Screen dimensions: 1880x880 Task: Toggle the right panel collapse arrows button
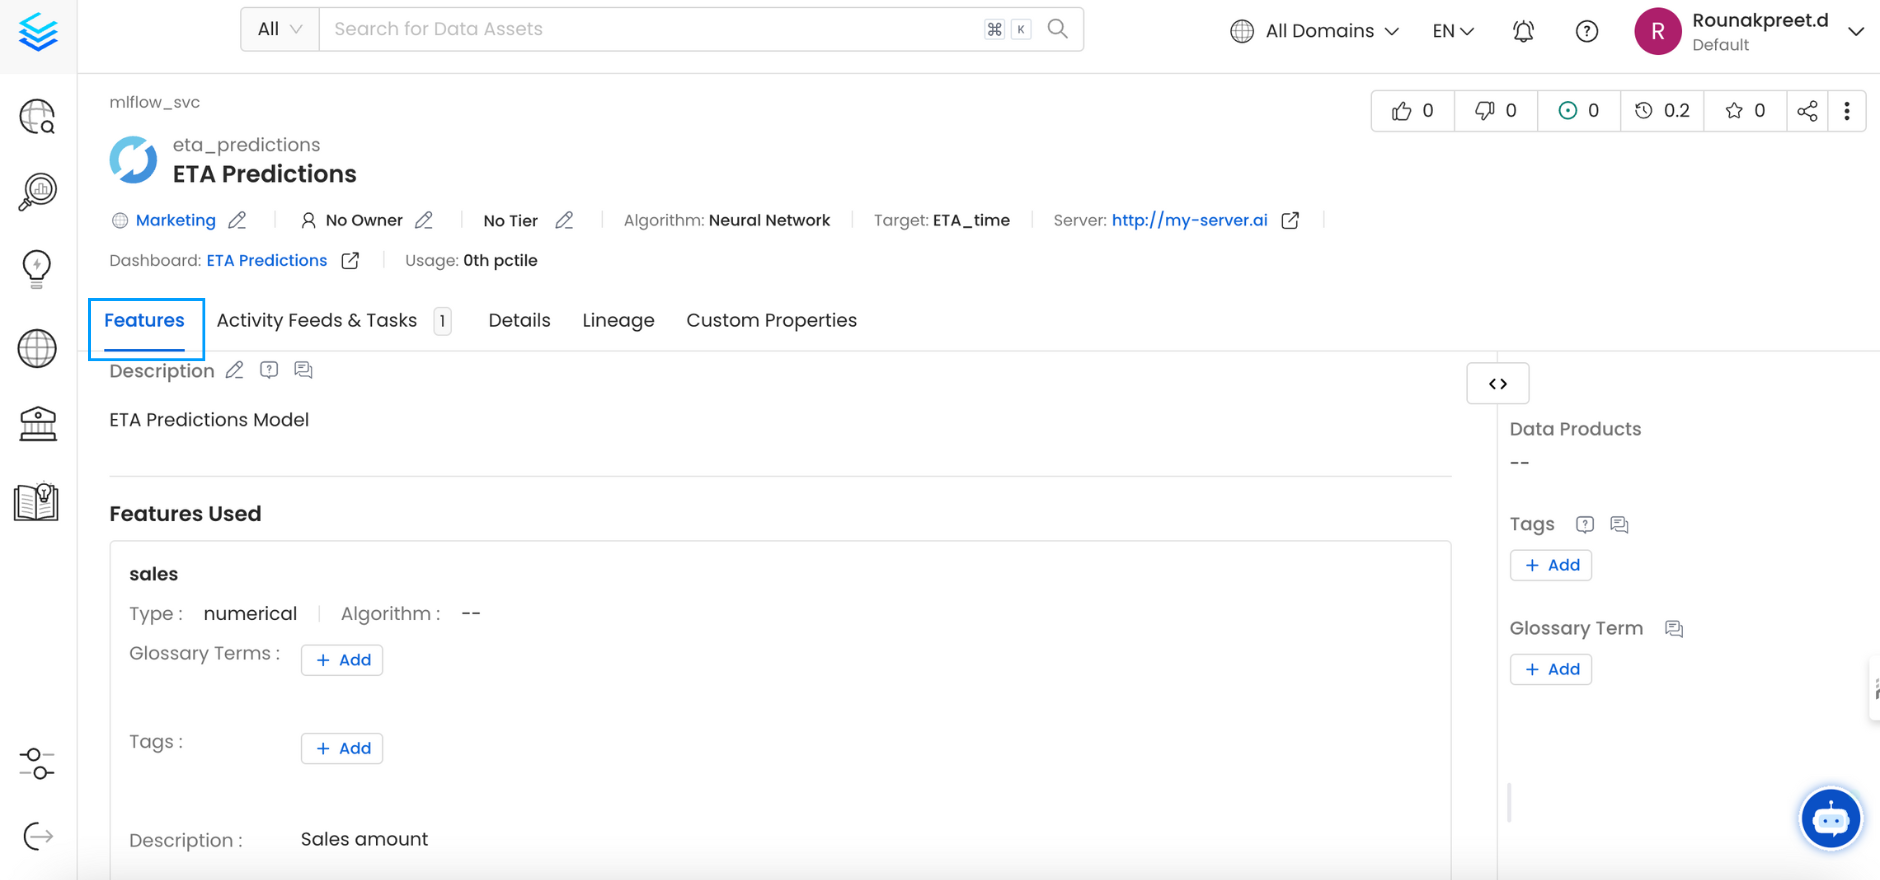pos(1498,383)
